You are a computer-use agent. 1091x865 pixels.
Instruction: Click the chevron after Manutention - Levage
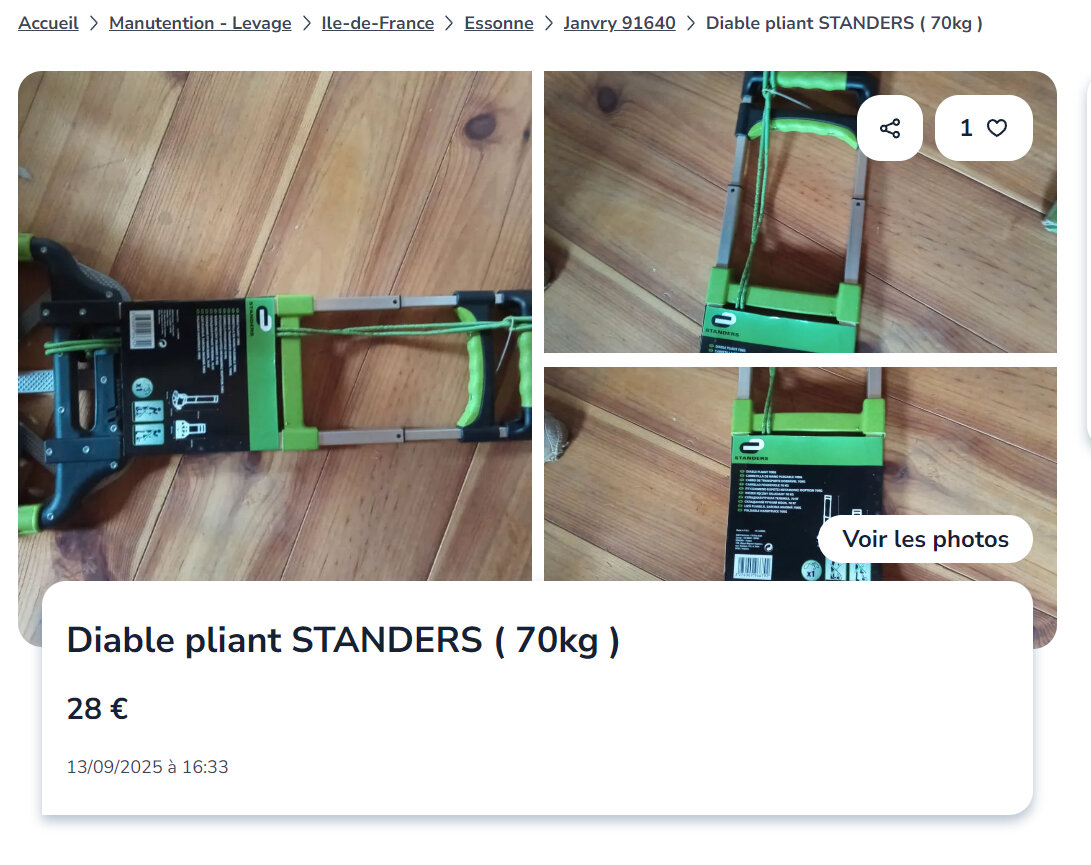[307, 24]
